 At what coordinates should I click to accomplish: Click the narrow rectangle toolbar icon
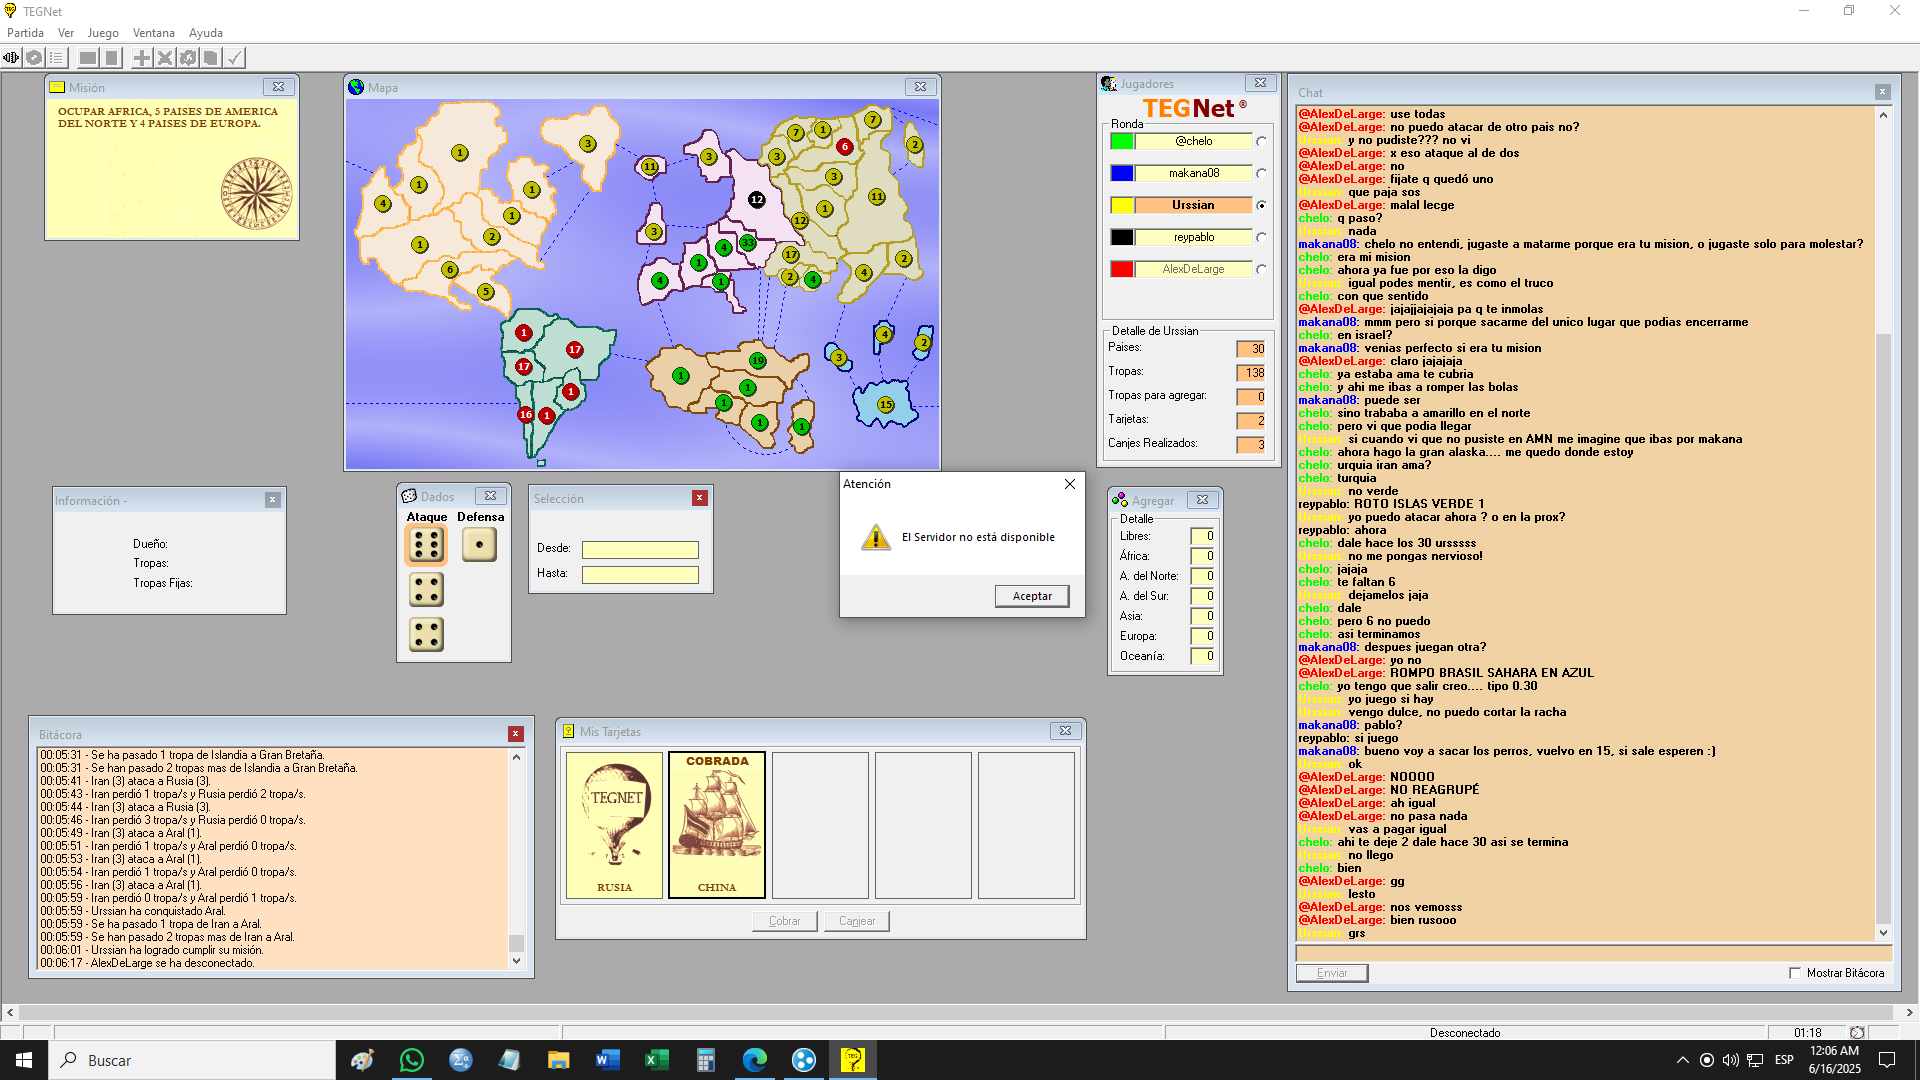pyautogui.click(x=112, y=58)
